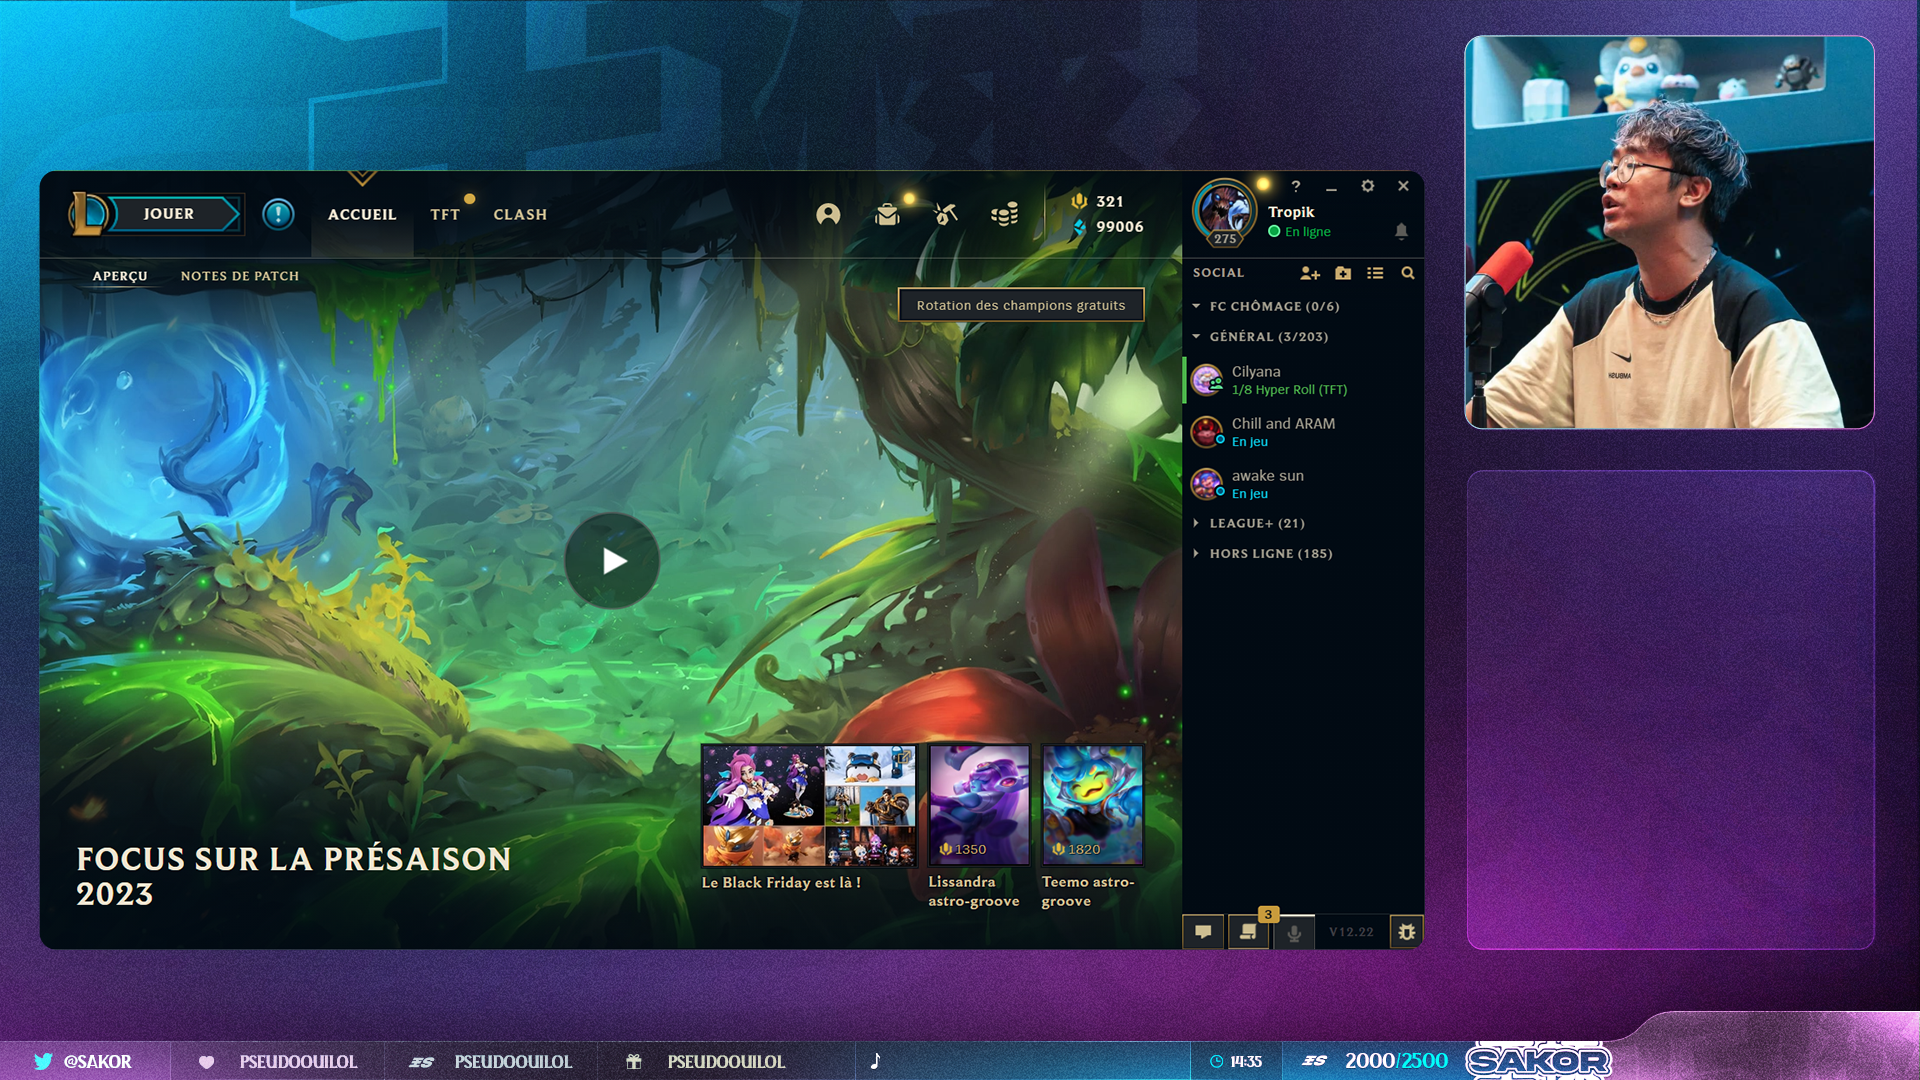Click the Twitter bird icon in overlay
This screenshot has height=1080, width=1920.
(x=43, y=1061)
